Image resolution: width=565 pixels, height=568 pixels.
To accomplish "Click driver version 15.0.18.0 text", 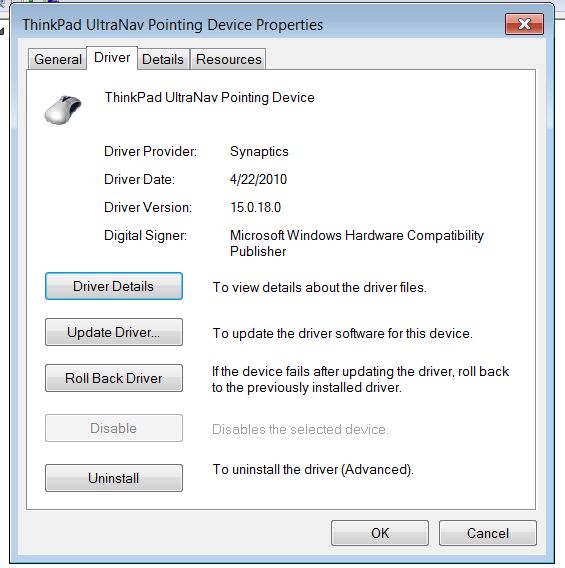I will 255,207.
